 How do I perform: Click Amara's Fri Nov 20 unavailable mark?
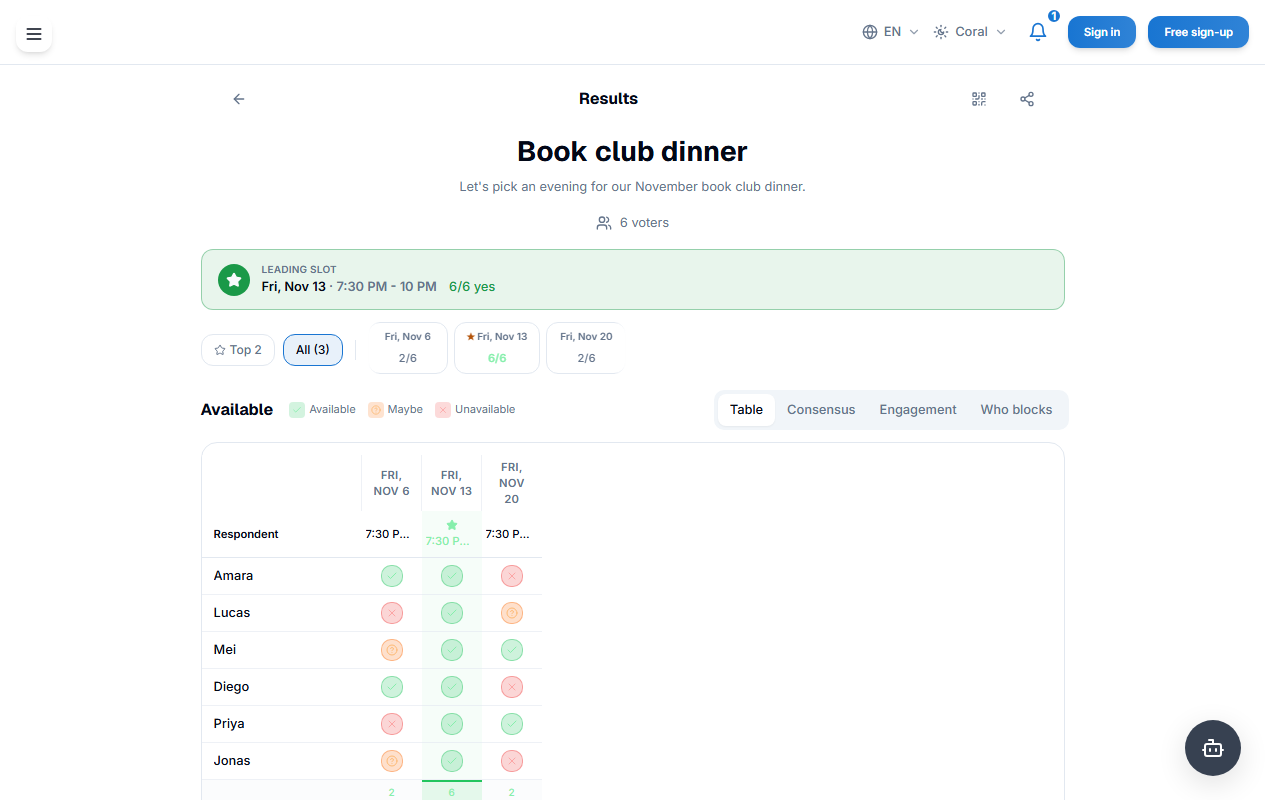click(512, 576)
